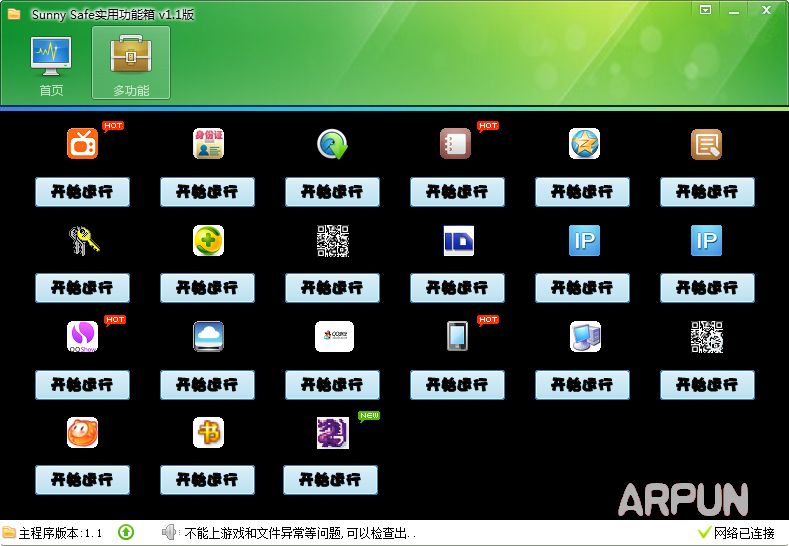Viewport: 789px width, 546px height.
Task: Click 开始运行 under the brown notebook icon
Action: (457, 192)
